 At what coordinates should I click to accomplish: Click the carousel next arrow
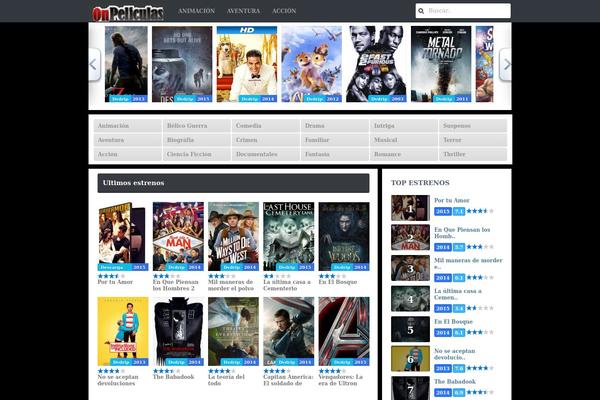click(505, 64)
